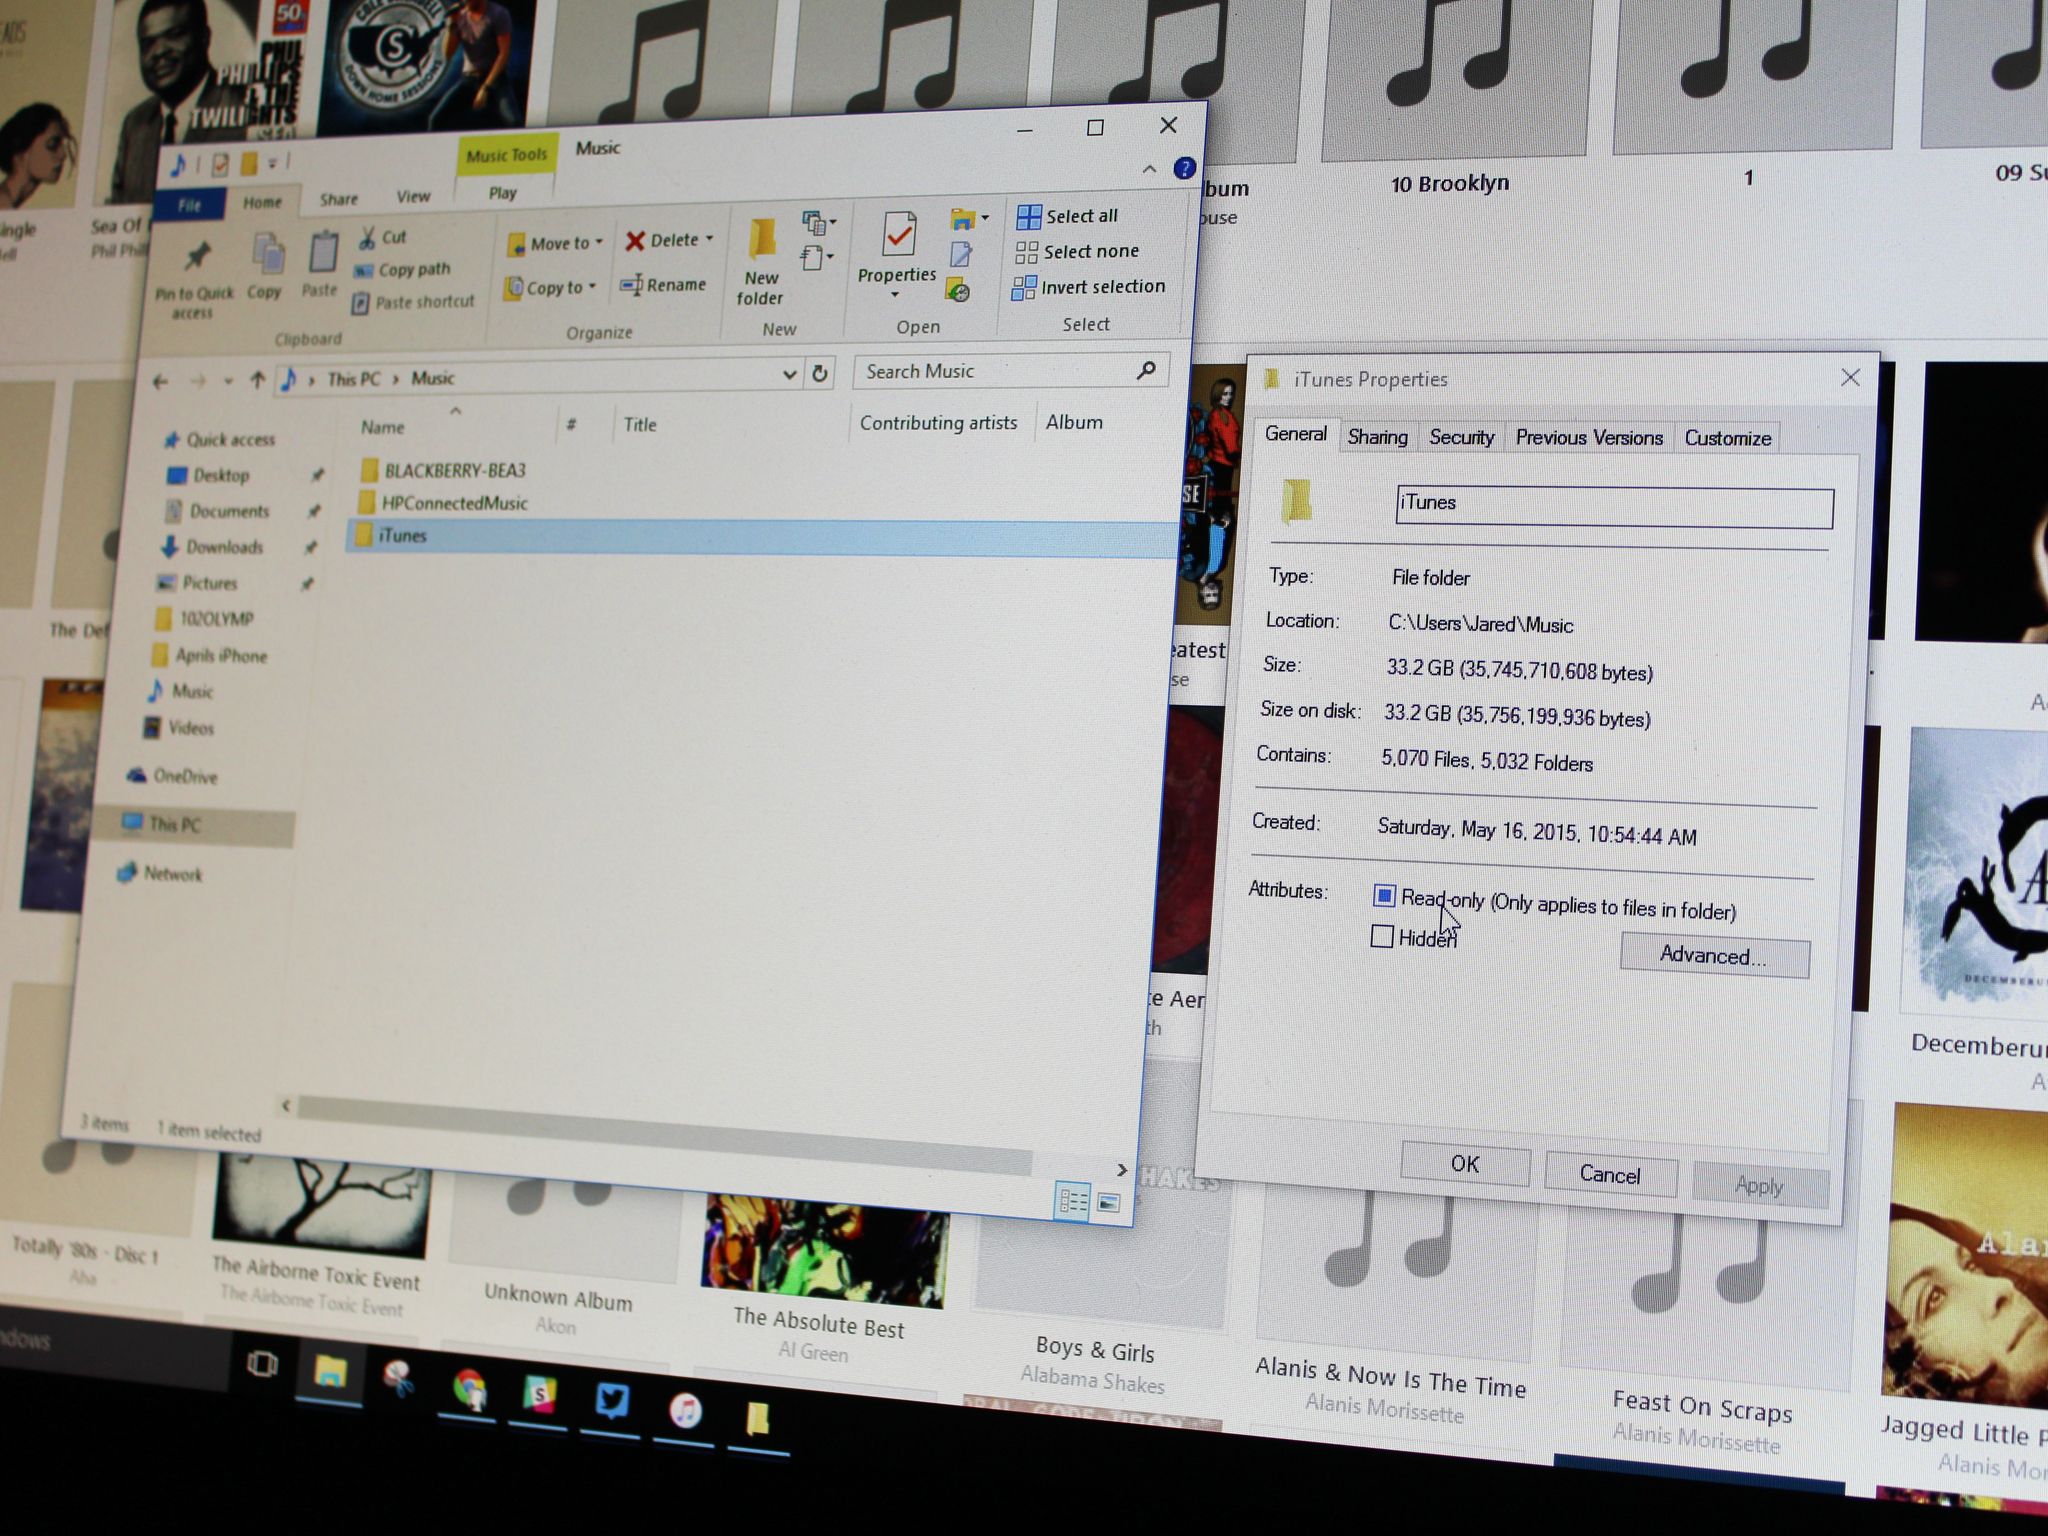Expand the Copy to dropdown
2048x1536 pixels.
592,287
